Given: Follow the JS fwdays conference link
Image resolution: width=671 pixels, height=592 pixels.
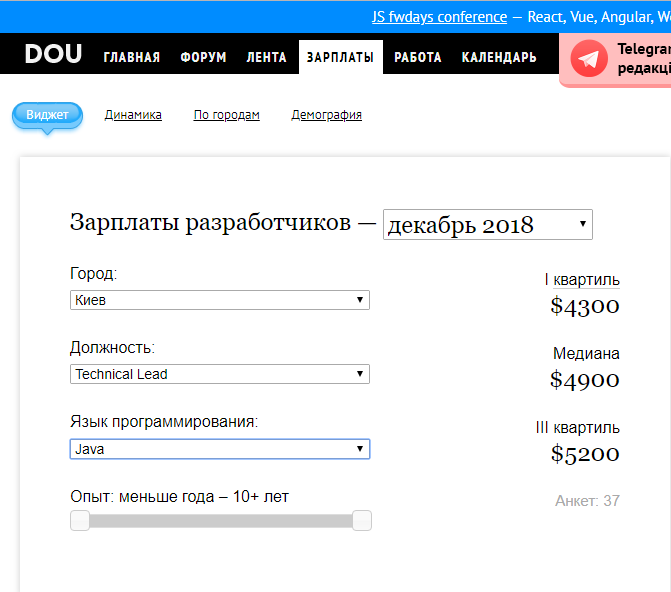Looking at the screenshot, I should click(x=439, y=17).
